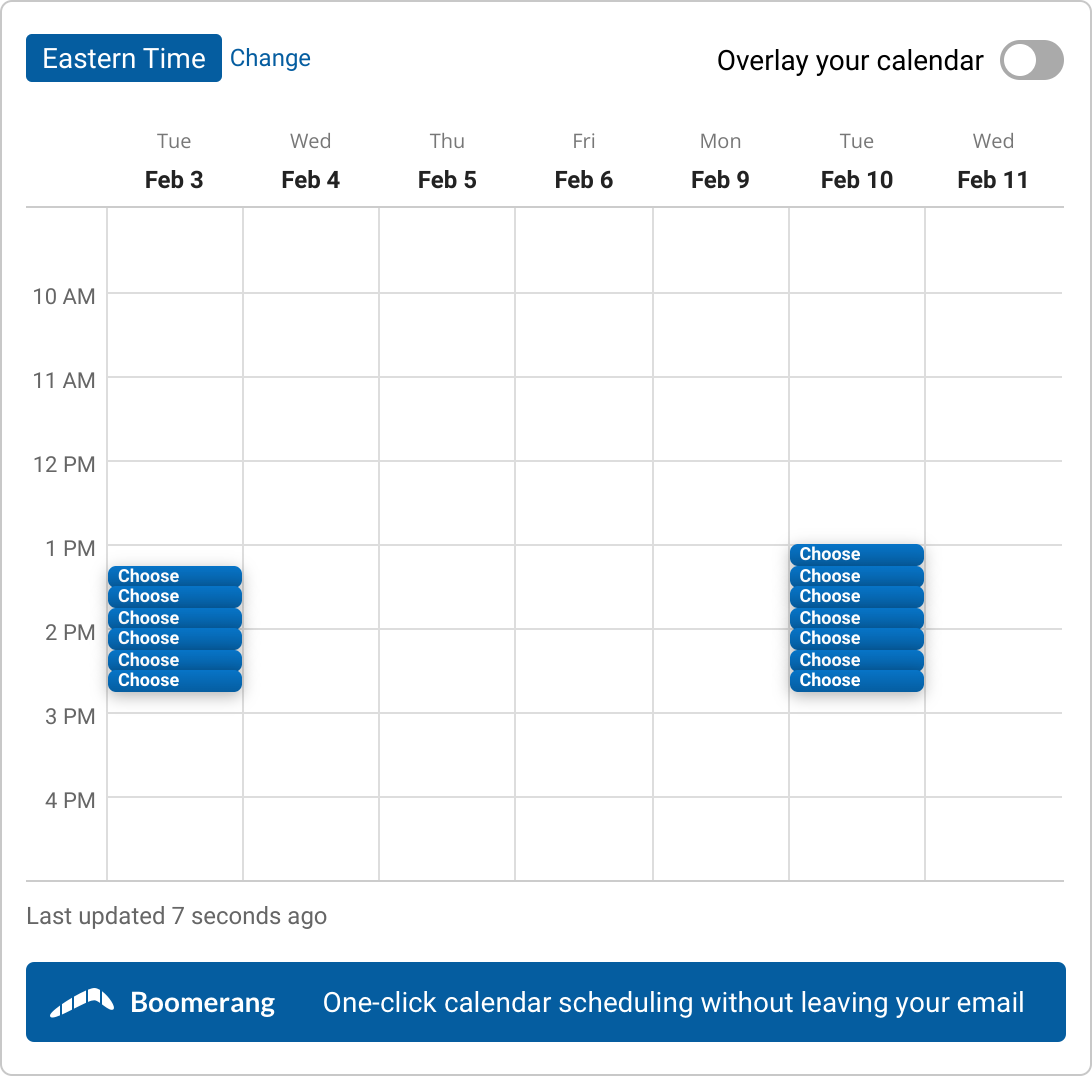
Task: Click the Tue Feb 10 column header
Action: click(x=857, y=162)
